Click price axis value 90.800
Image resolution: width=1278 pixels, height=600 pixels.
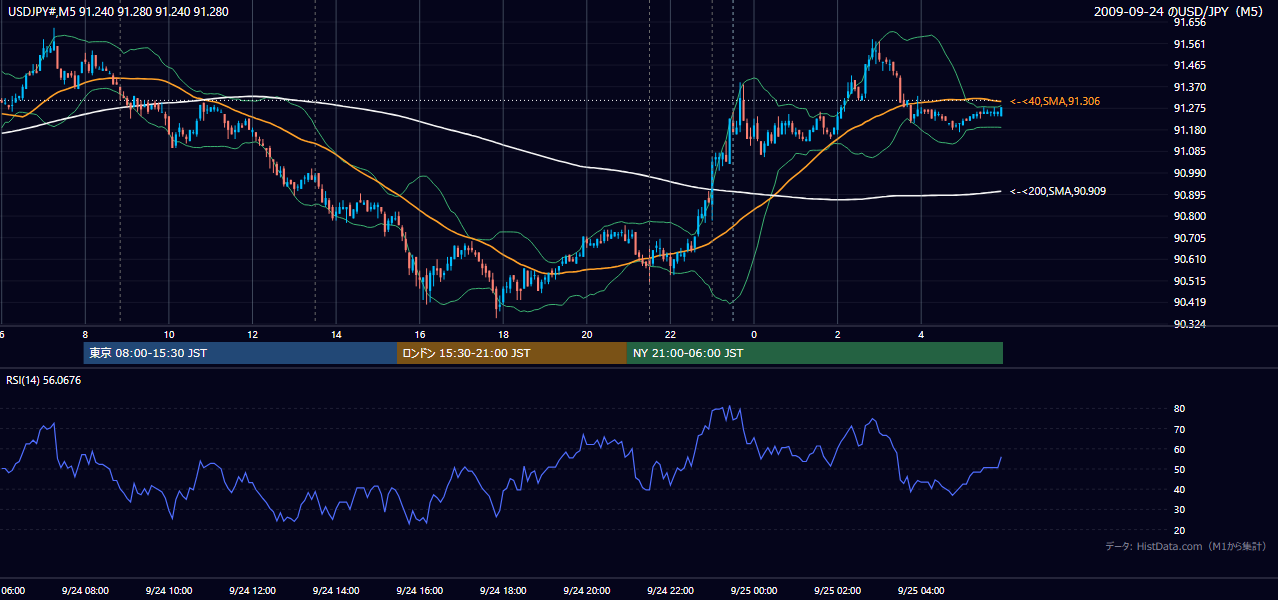(x=1189, y=216)
